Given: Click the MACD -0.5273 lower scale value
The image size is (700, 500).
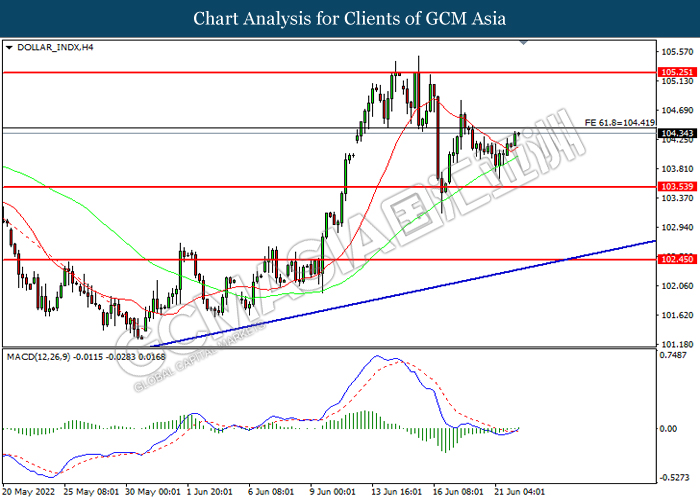Looking at the screenshot, I should [x=675, y=478].
